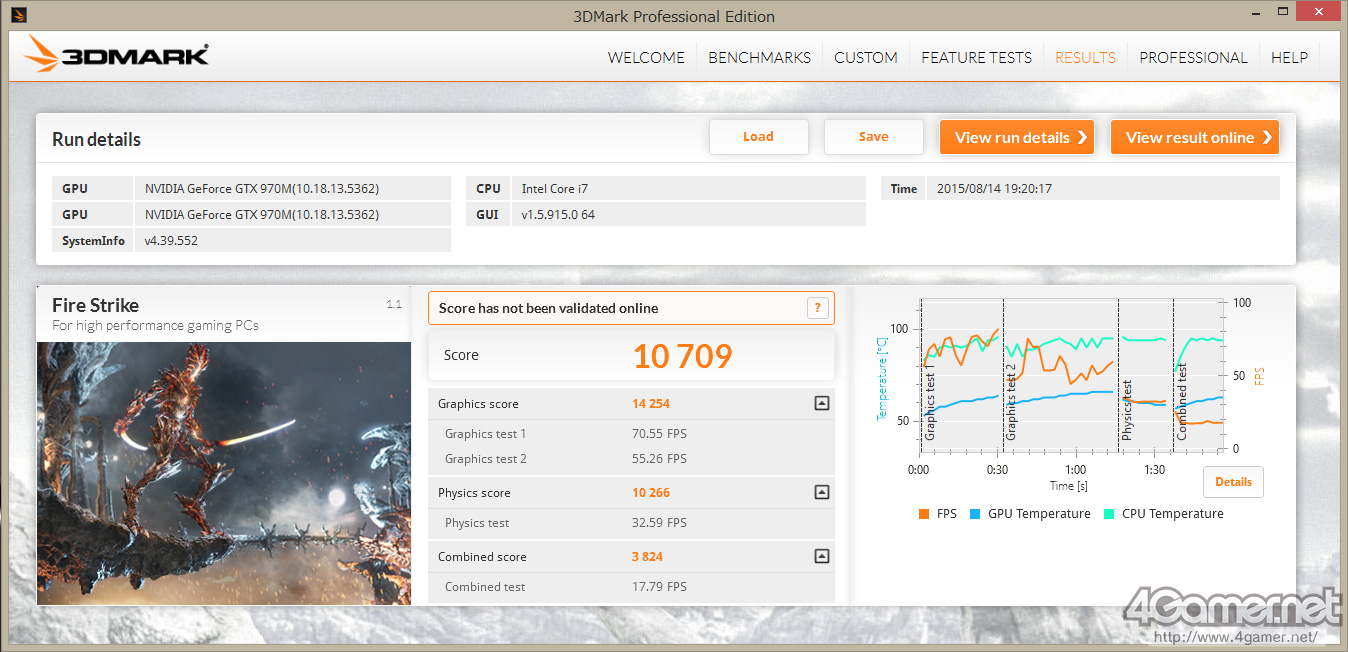Click the question mark help icon
1348x652 pixels.
[x=817, y=308]
